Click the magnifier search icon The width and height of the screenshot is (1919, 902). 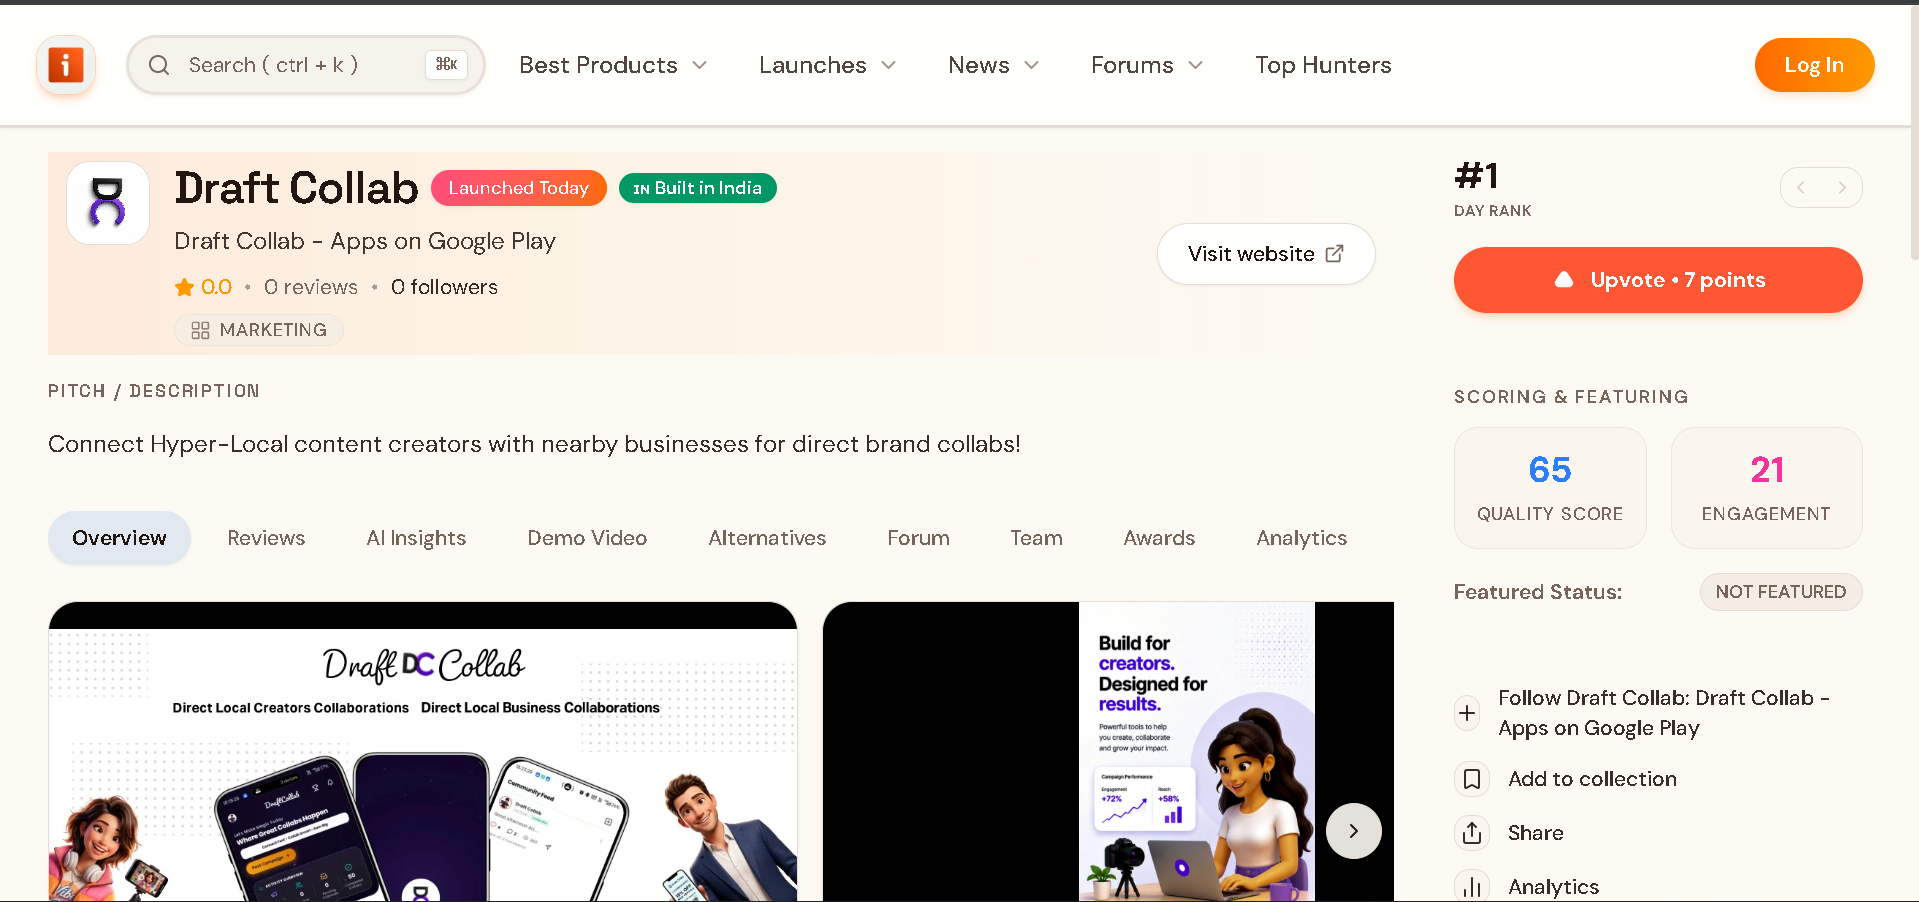click(159, 65)
